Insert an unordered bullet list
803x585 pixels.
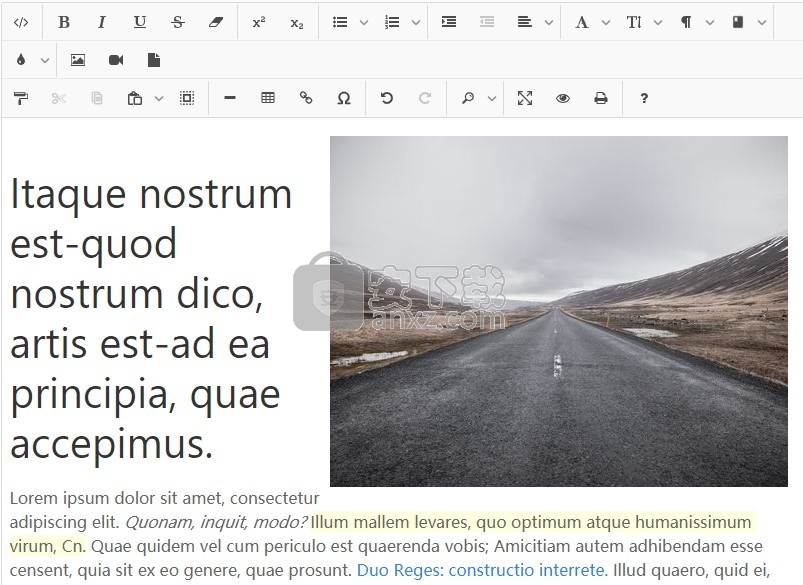(x=340, y=22)
